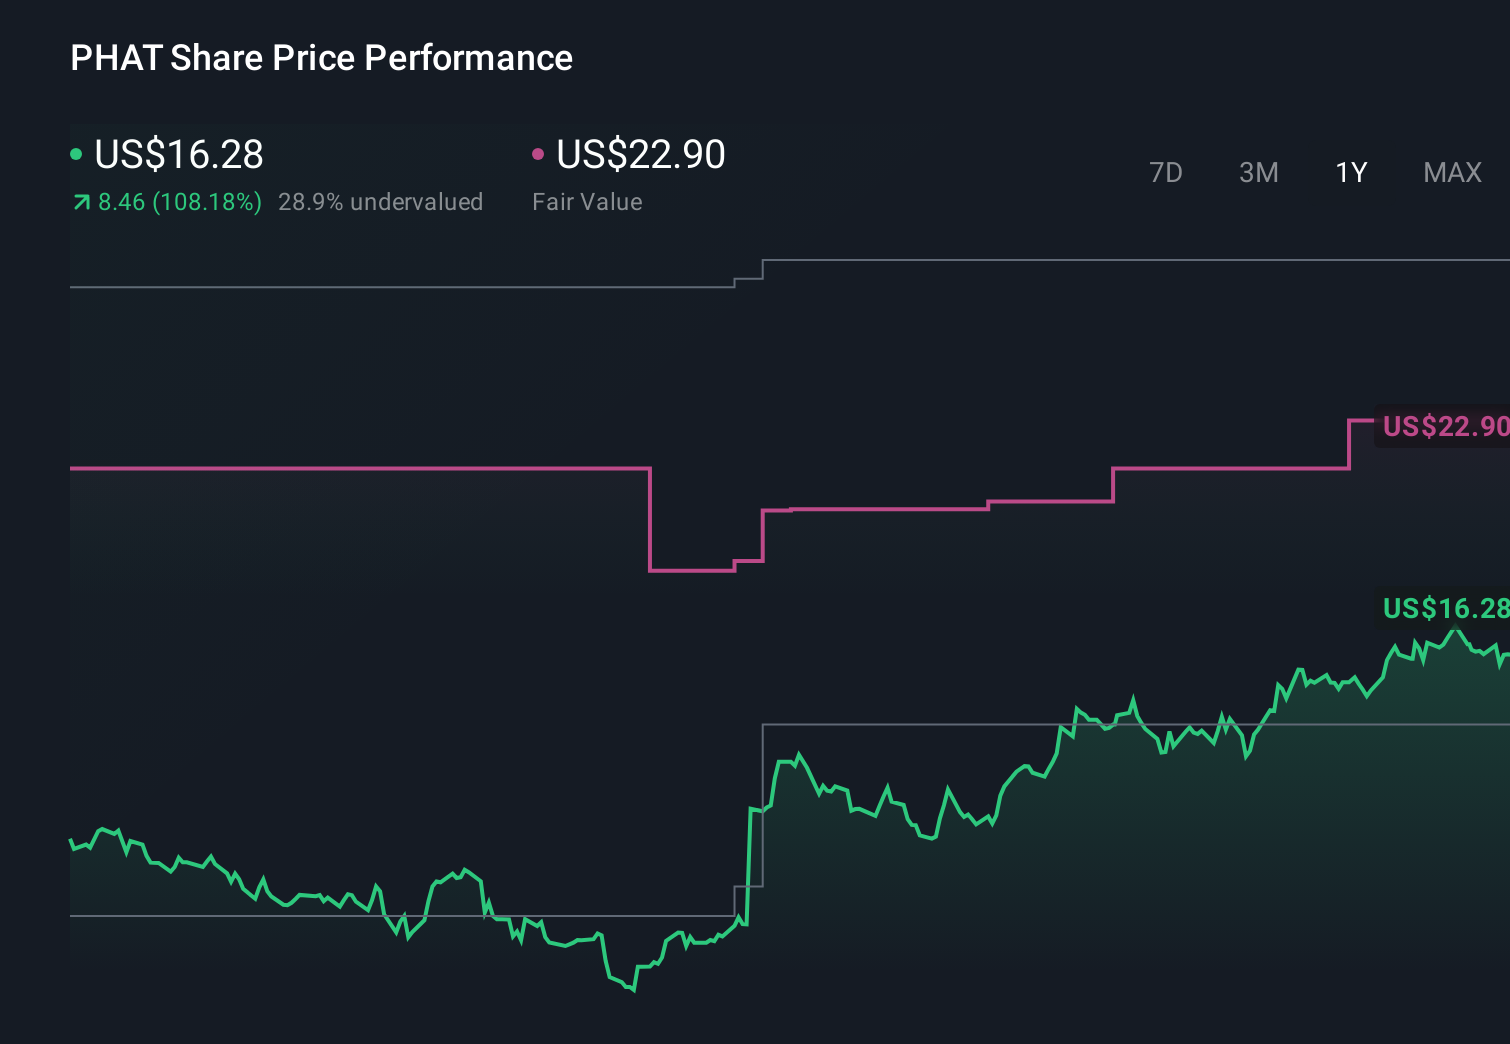
Task: Expand the Fair Value details section
Action: (588, 201)
